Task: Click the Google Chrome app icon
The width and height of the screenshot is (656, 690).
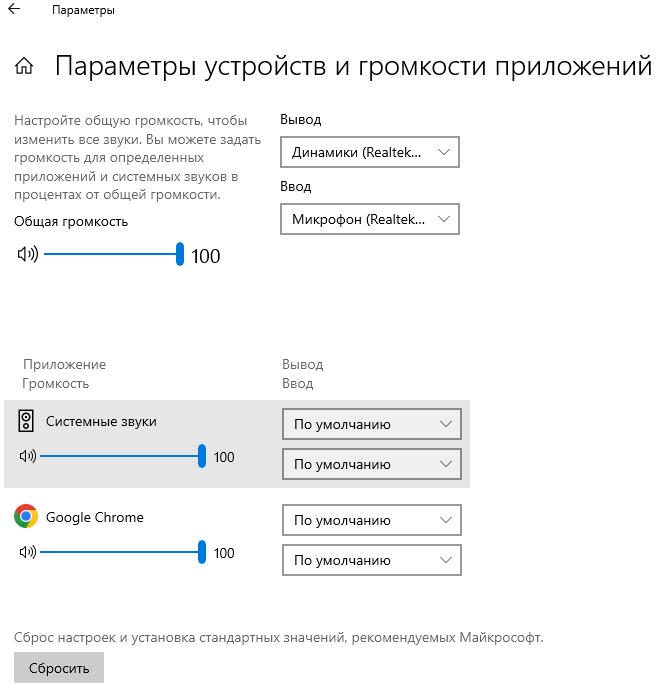Action: point(26,517)
